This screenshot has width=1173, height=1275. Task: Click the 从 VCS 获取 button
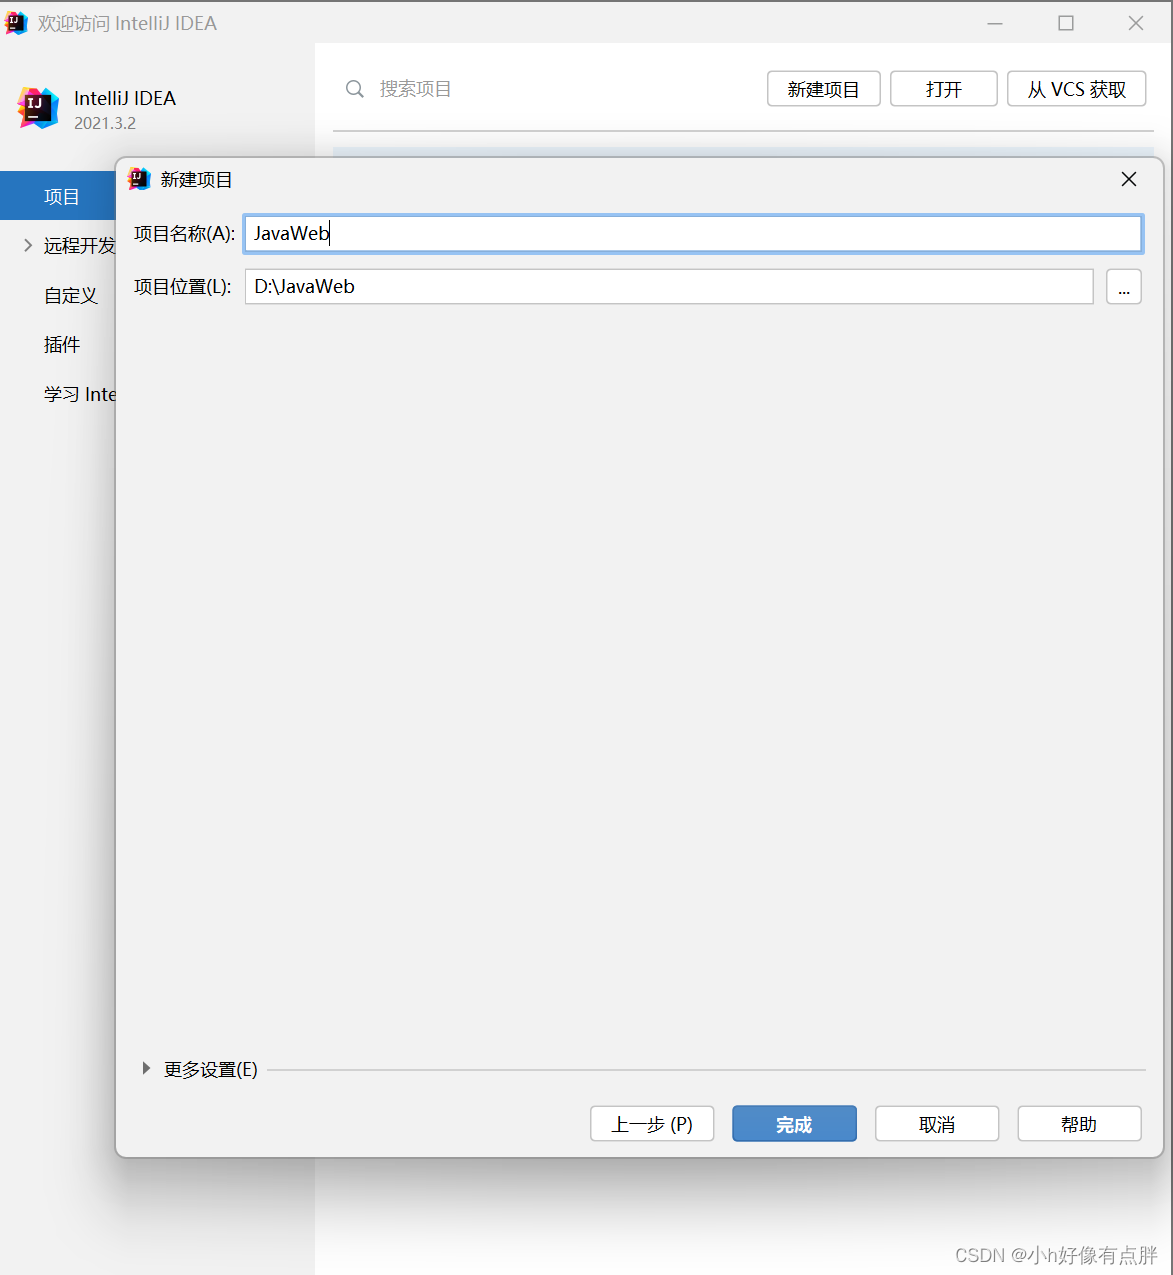pos(1076,89)
